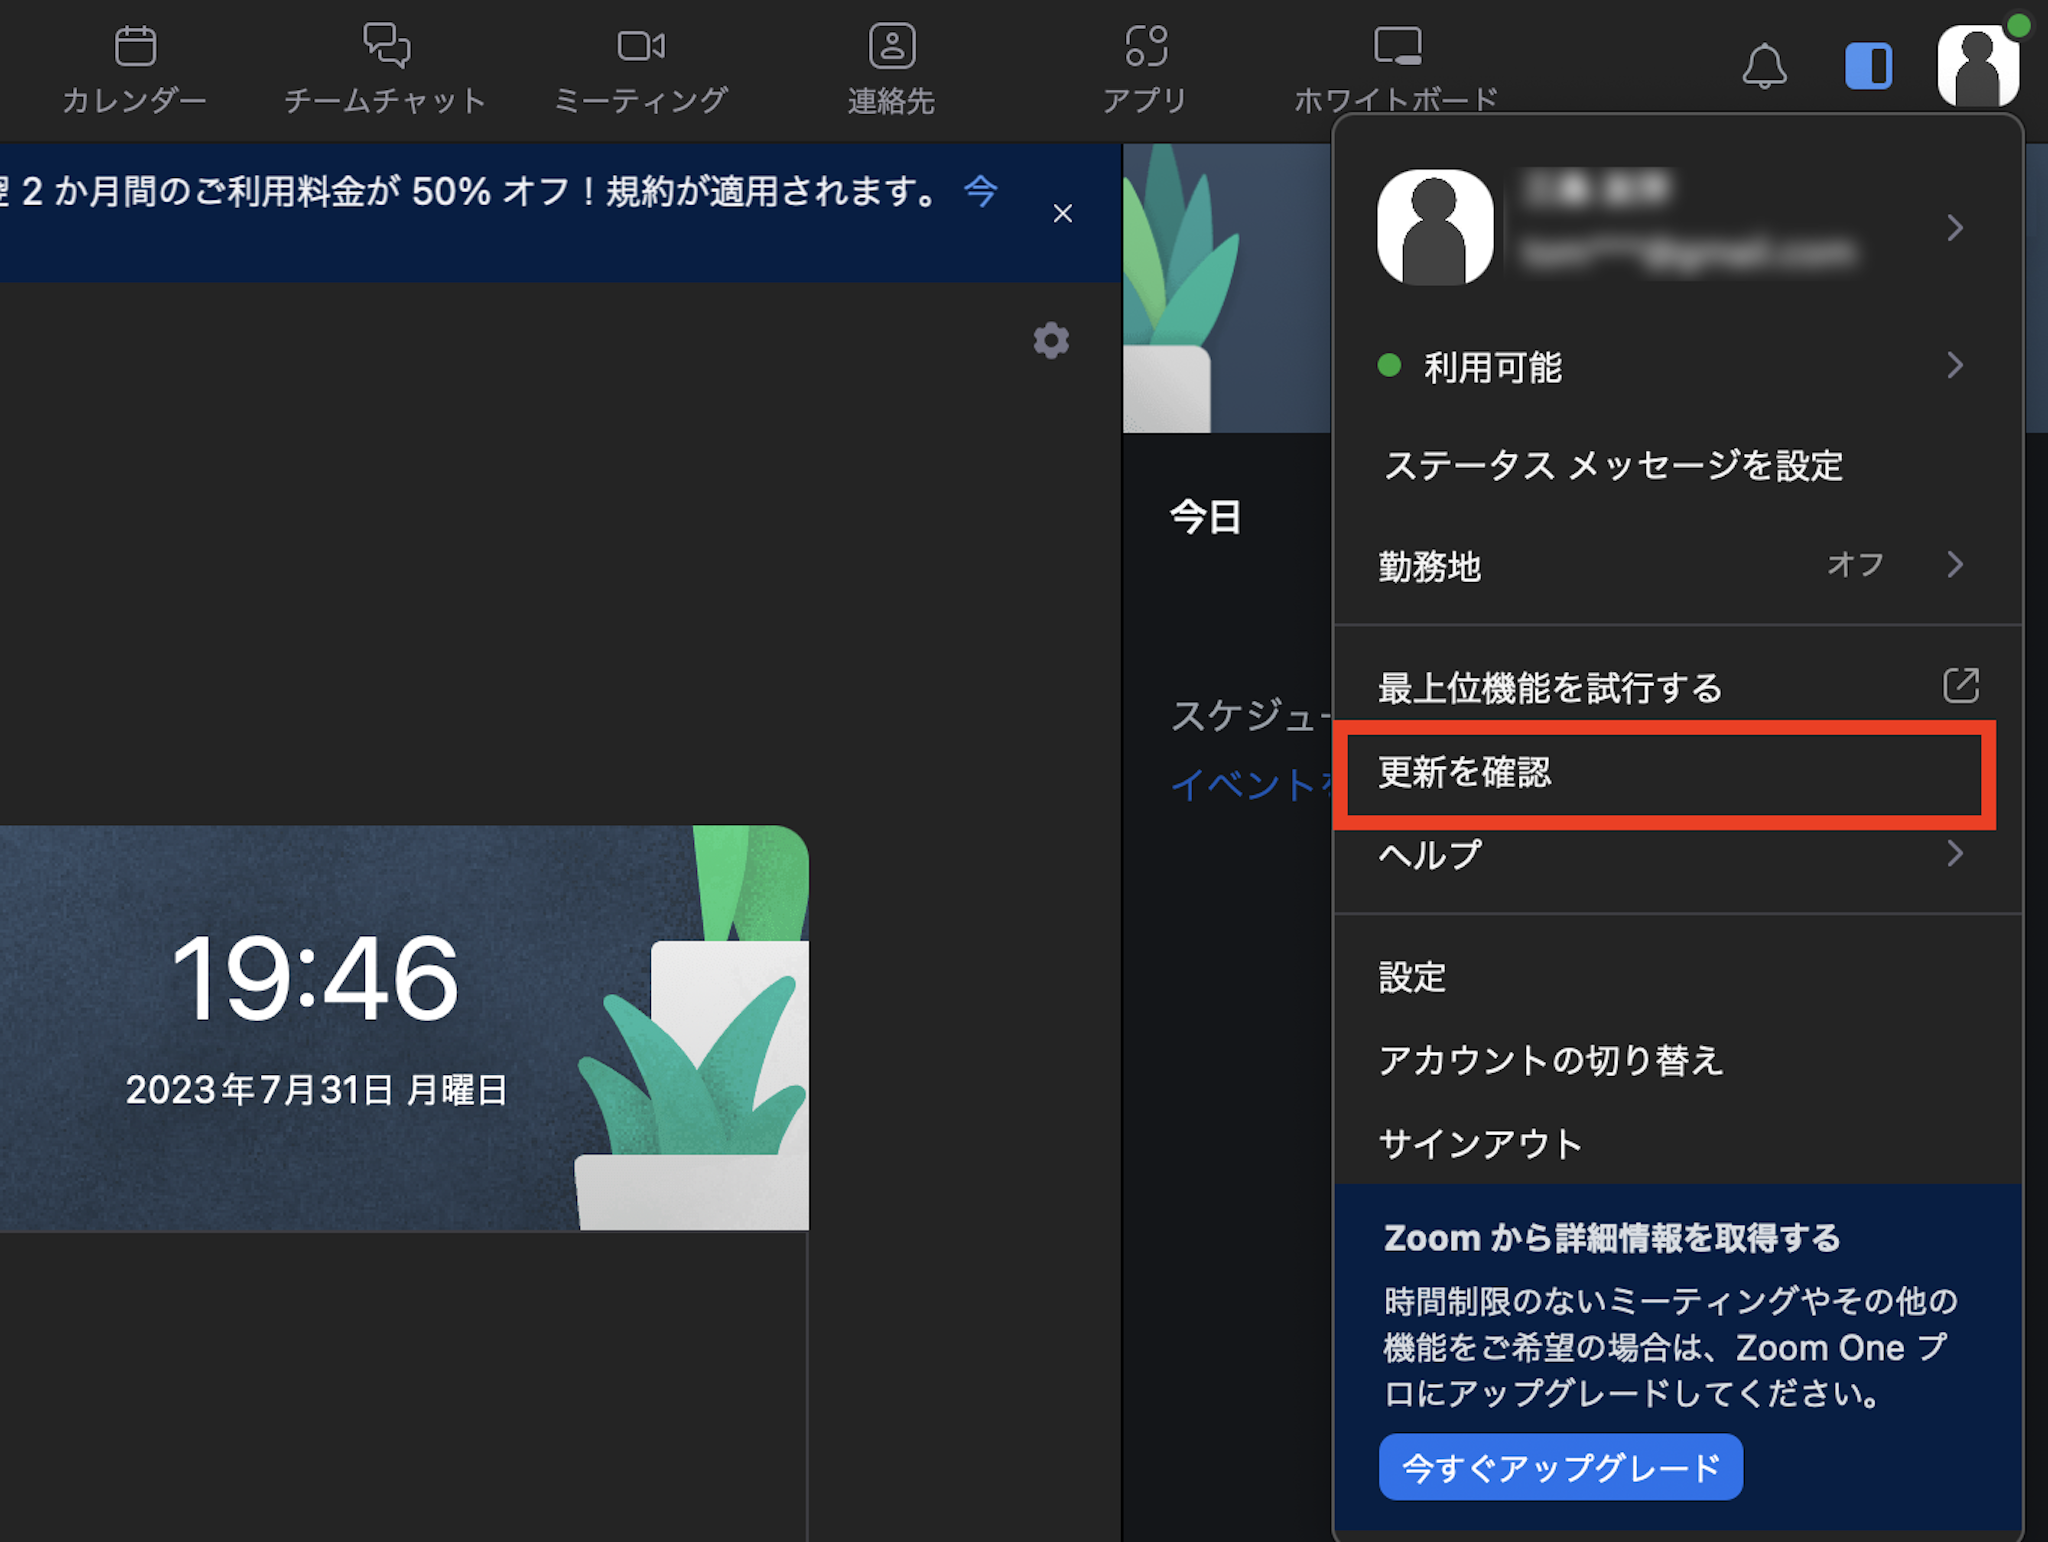
Task: Click 今すぐアップグレード upgrade button
Action: [x=1560, y=1467]
